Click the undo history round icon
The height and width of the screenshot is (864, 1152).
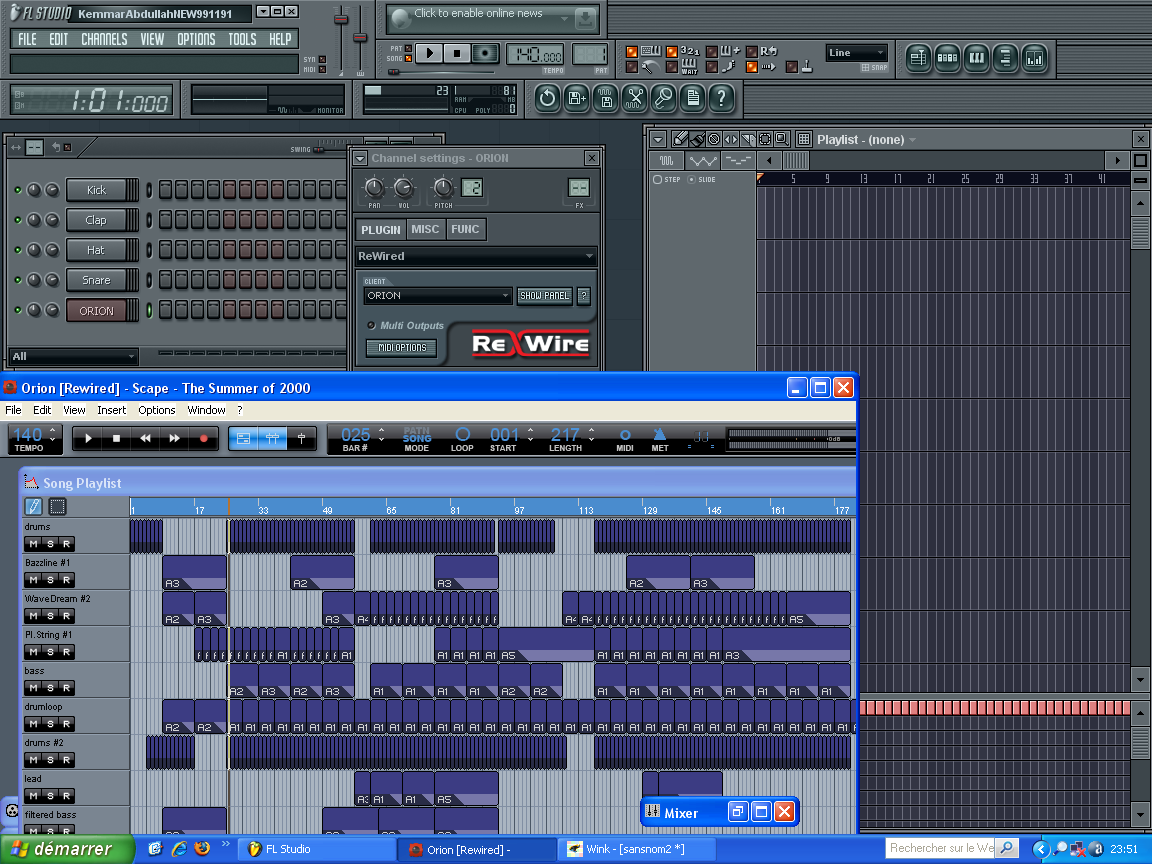click(547, 98)
